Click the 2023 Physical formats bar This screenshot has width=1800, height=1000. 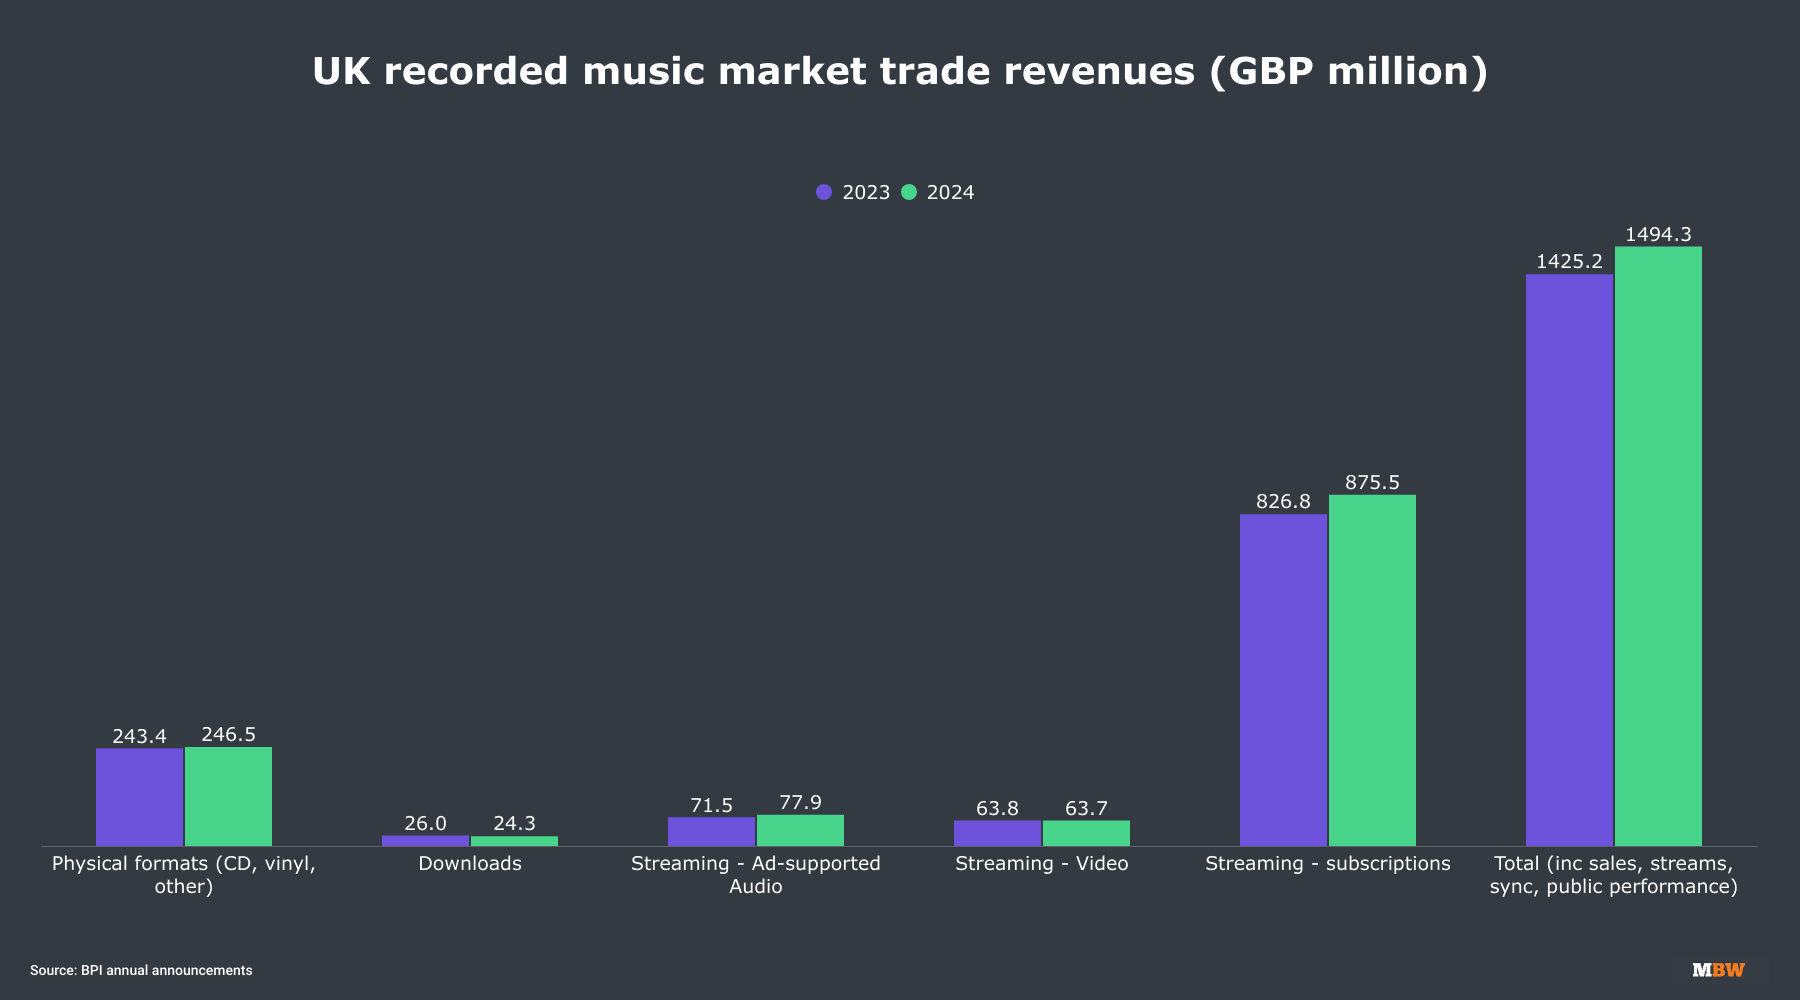click(x=139, y=797)
